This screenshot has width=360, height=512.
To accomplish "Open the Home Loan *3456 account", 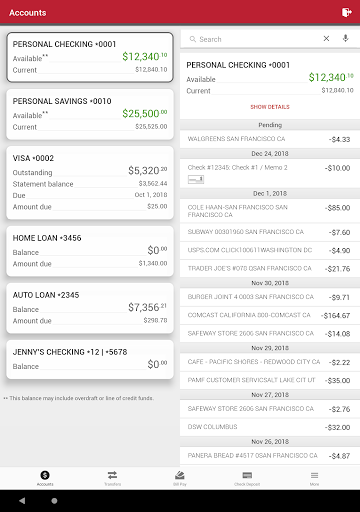I will point(90,251).
